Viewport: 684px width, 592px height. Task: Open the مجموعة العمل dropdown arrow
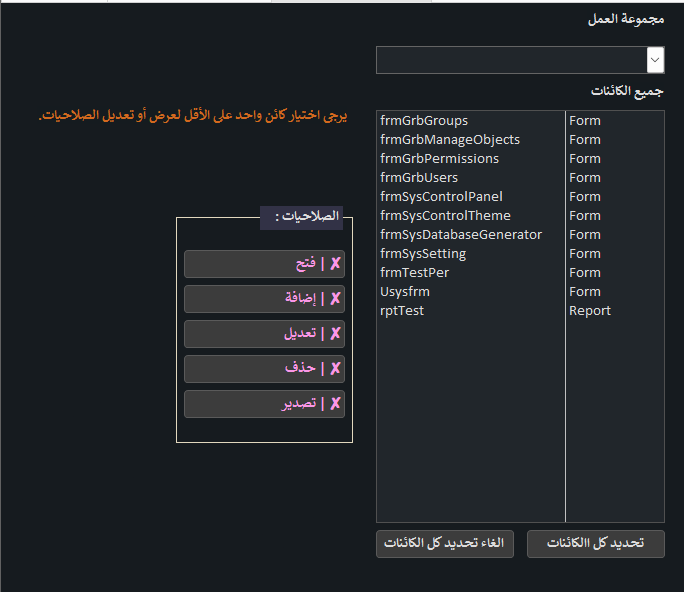click(x=655, y=60)
